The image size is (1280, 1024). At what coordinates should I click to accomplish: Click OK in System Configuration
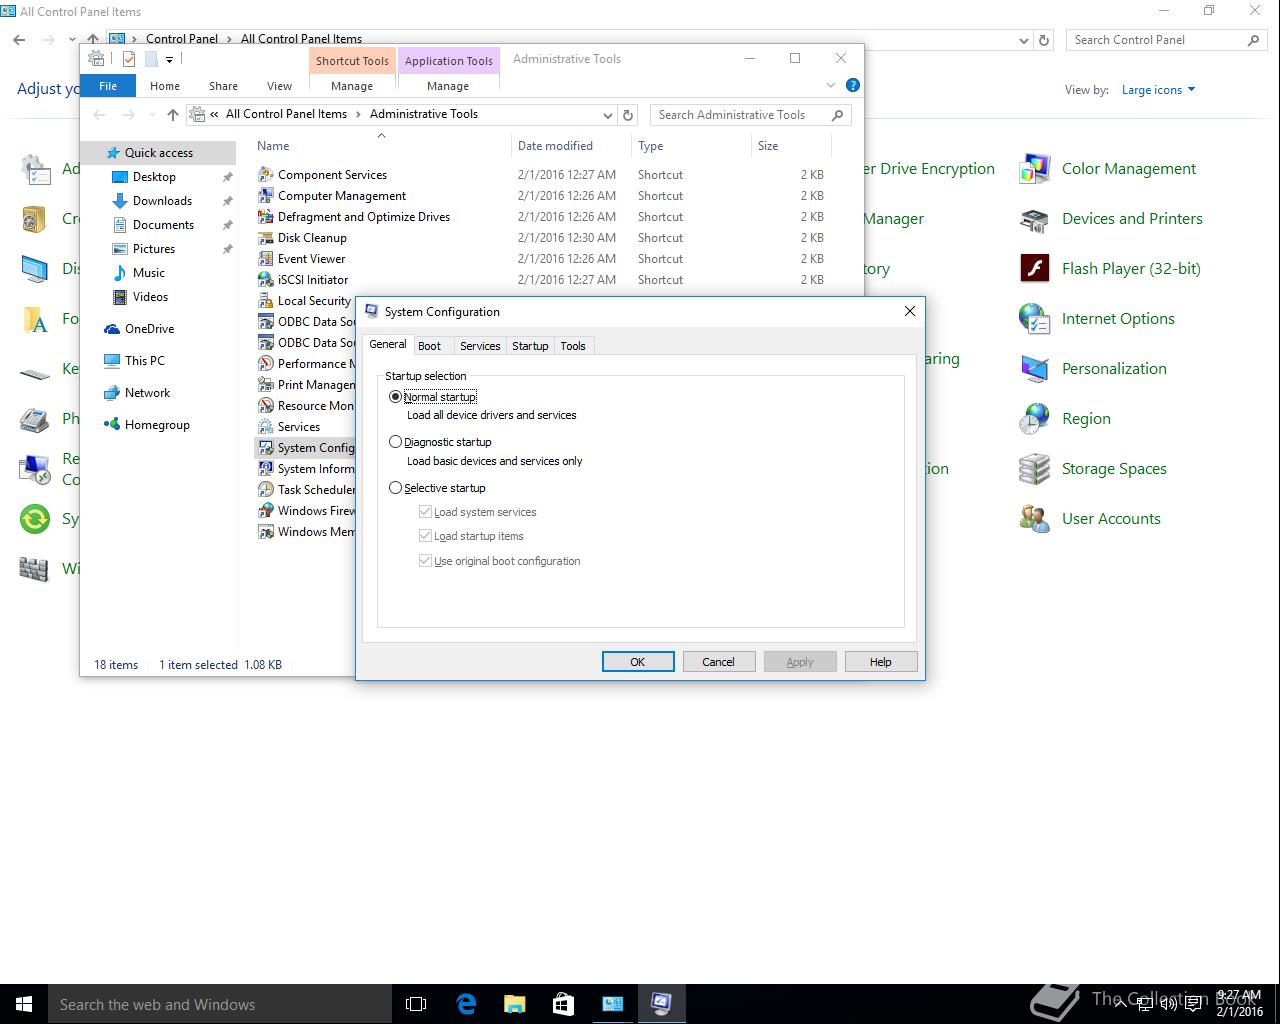pos(638,662)
